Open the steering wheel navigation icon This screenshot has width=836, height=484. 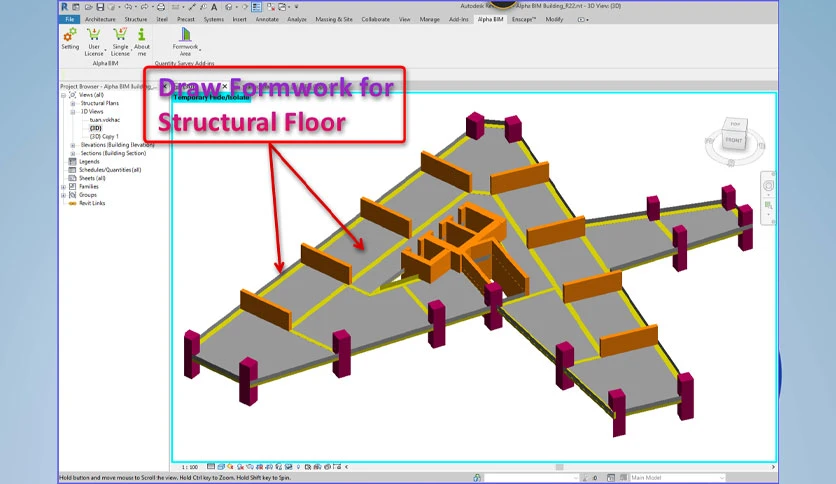768,185
